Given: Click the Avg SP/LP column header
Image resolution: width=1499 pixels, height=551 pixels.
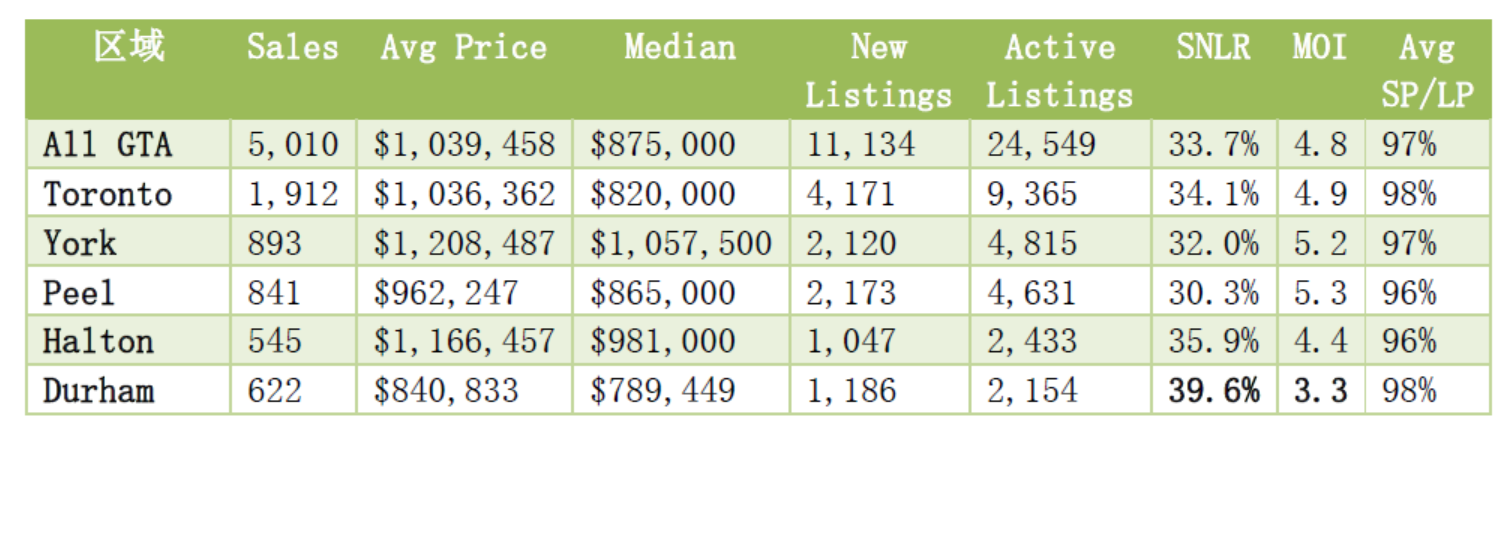Looking at the screenshot, I should click(1427, 70).
